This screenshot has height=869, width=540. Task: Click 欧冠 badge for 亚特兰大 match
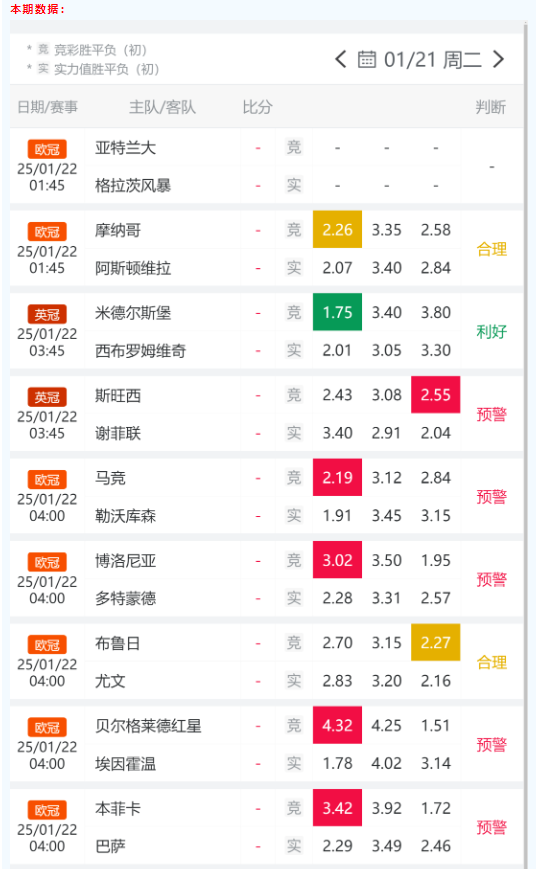[x=47, y=149]
